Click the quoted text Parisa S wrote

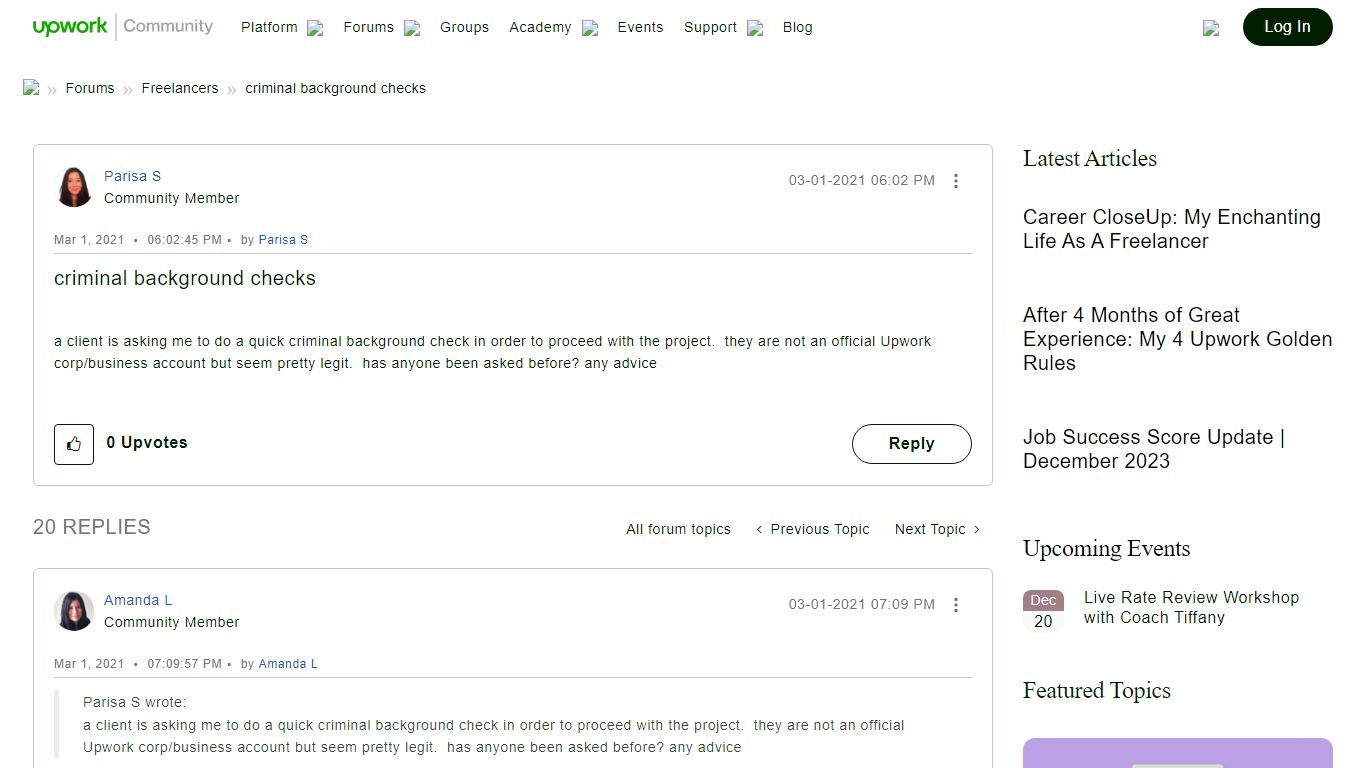click(x=135, y=702)
